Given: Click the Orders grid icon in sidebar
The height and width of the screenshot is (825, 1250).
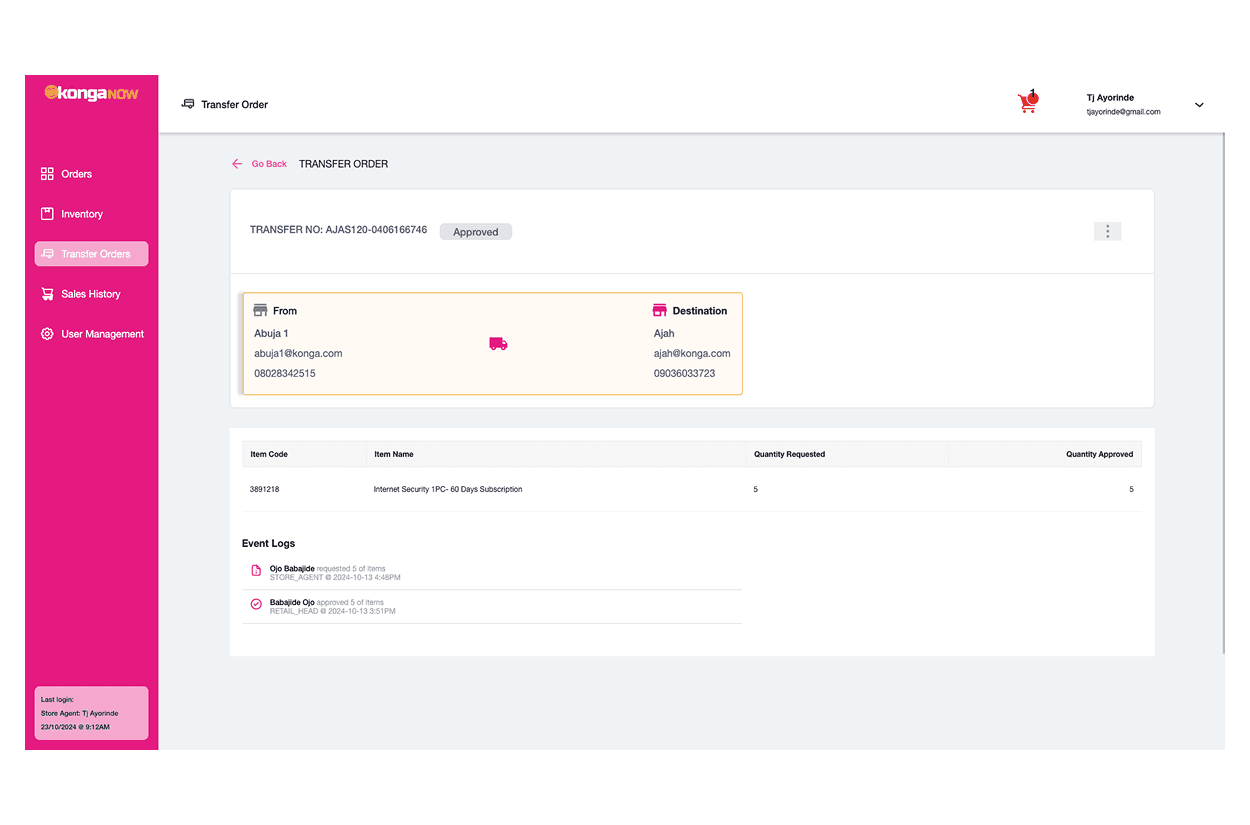Looking at the screenshot, I should coord(47,174).
